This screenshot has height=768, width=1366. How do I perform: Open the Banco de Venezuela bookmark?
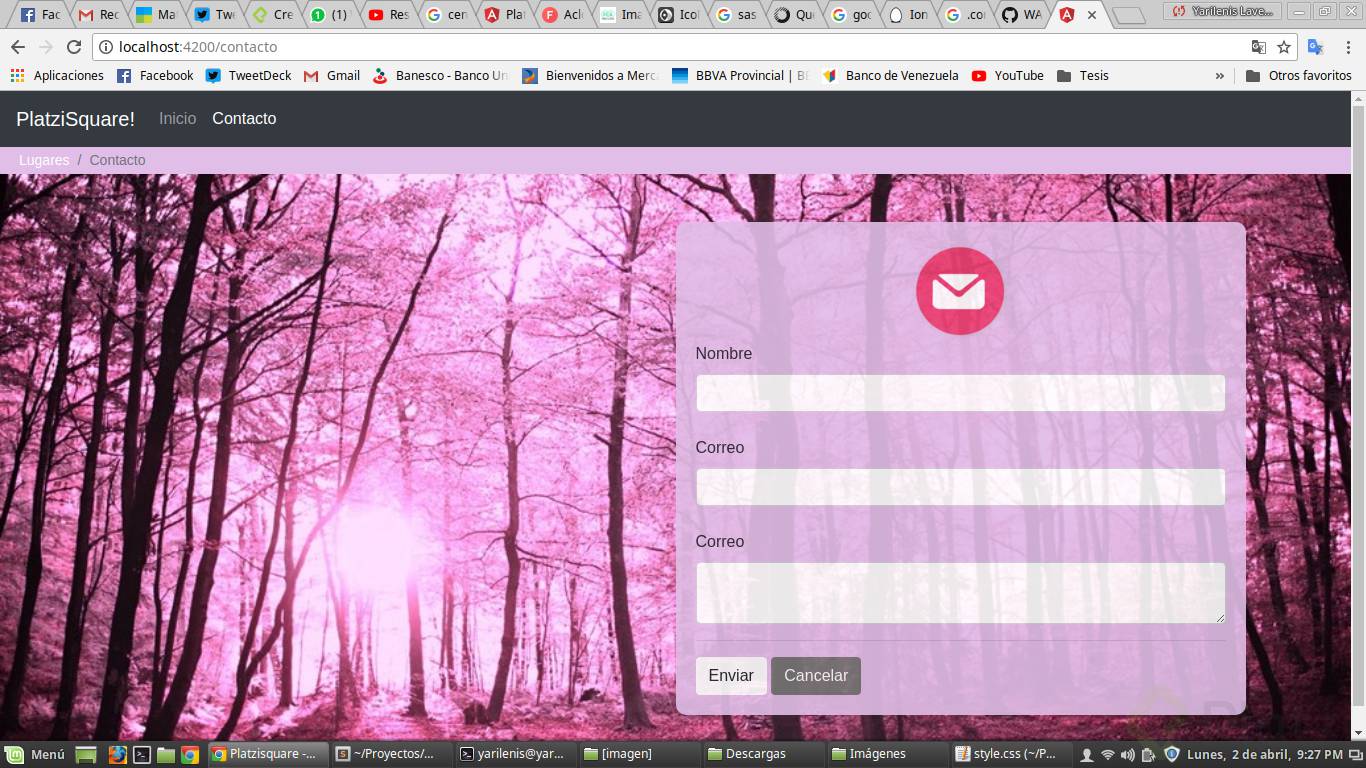890,75
